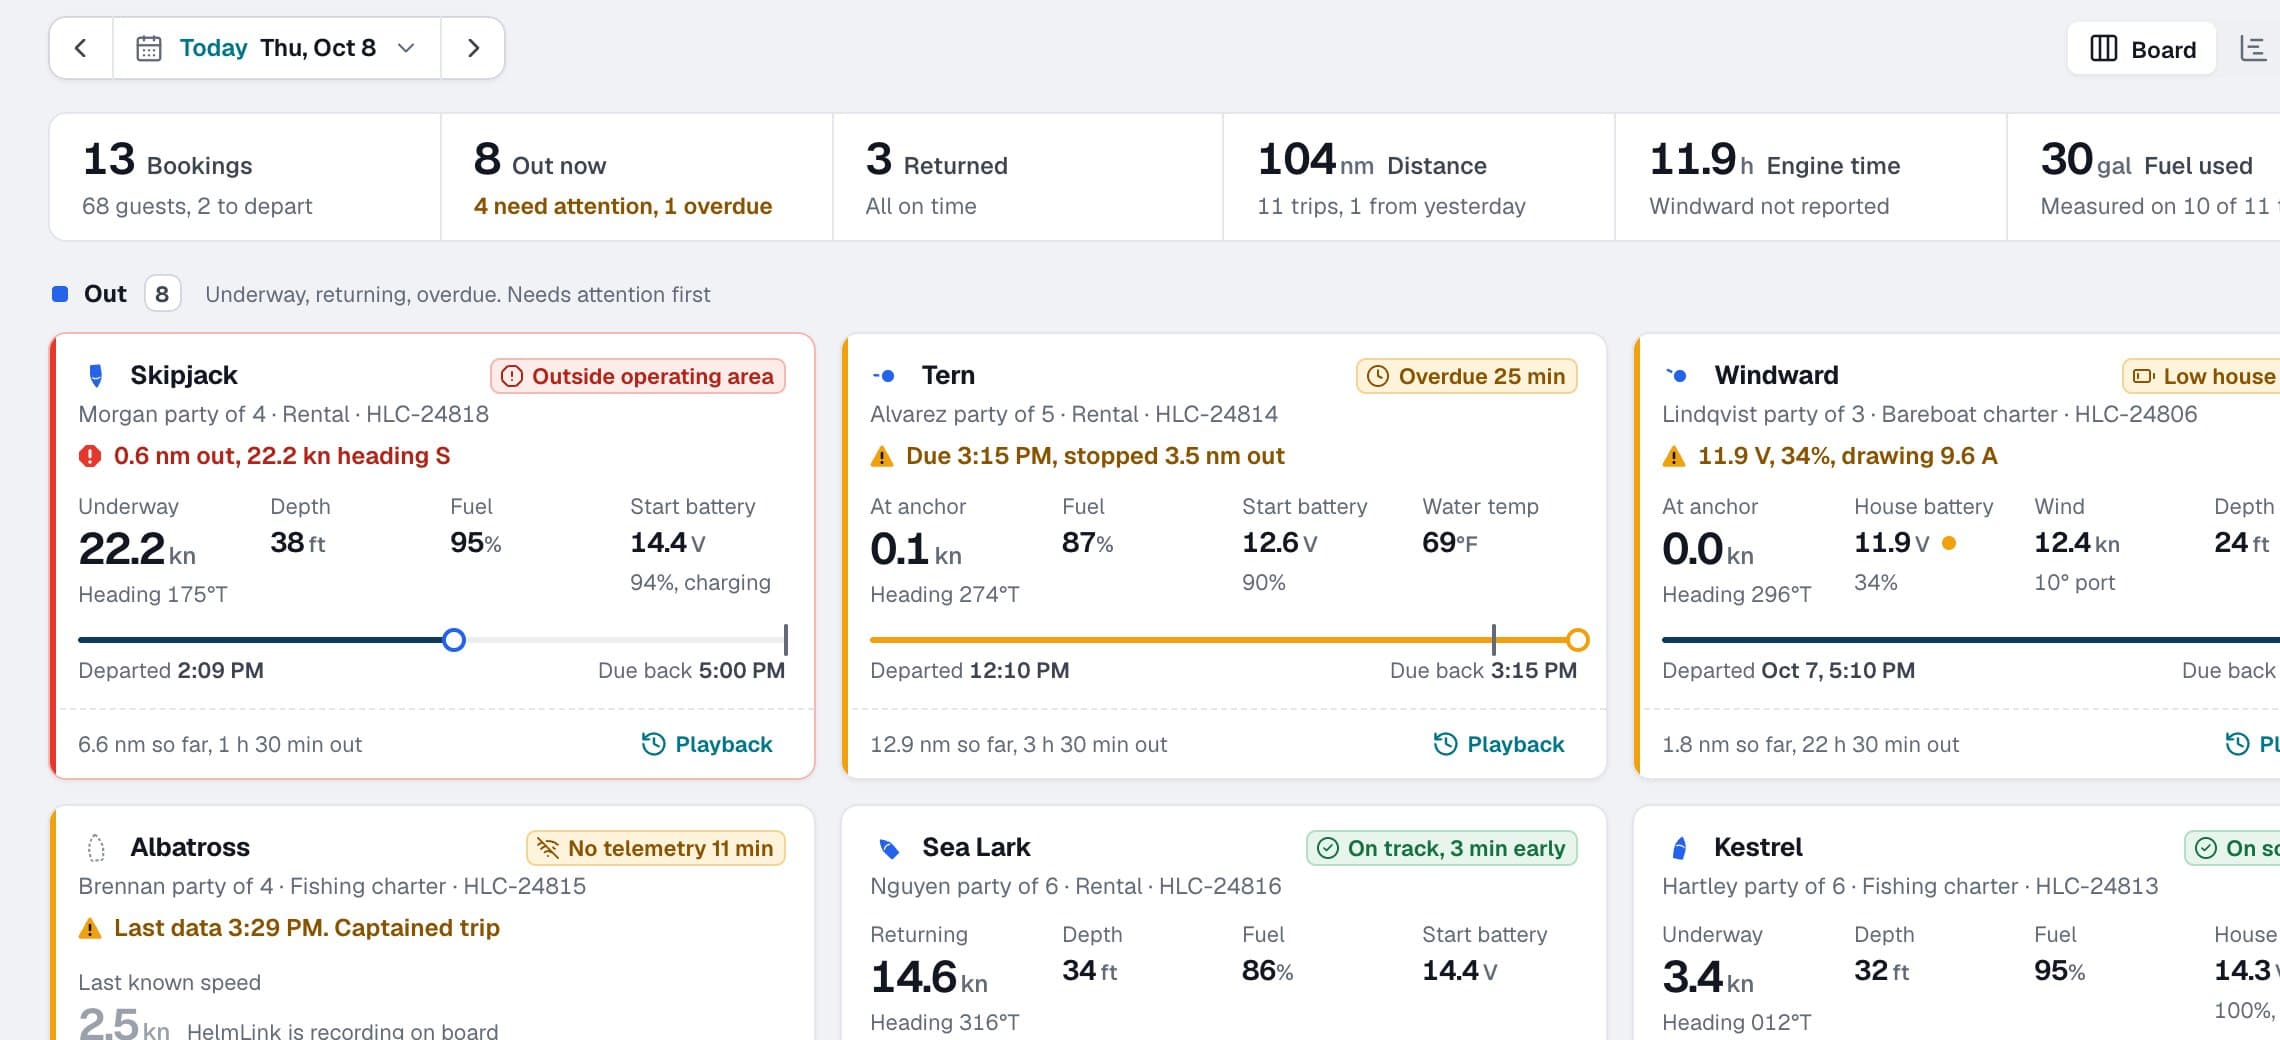Switch to timeline view icon beside Board
Viewport: 2280px width, 1040px height.
pos(2253,49)
